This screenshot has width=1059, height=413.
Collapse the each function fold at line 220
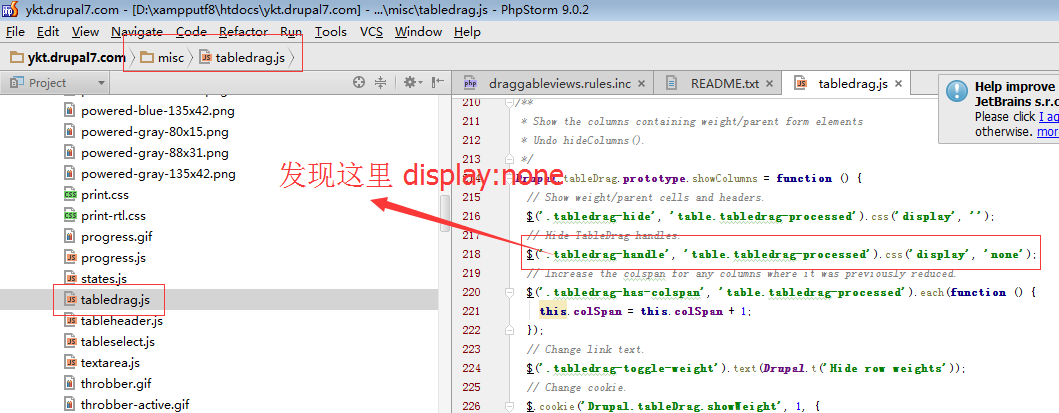click(x=509, y=292)
